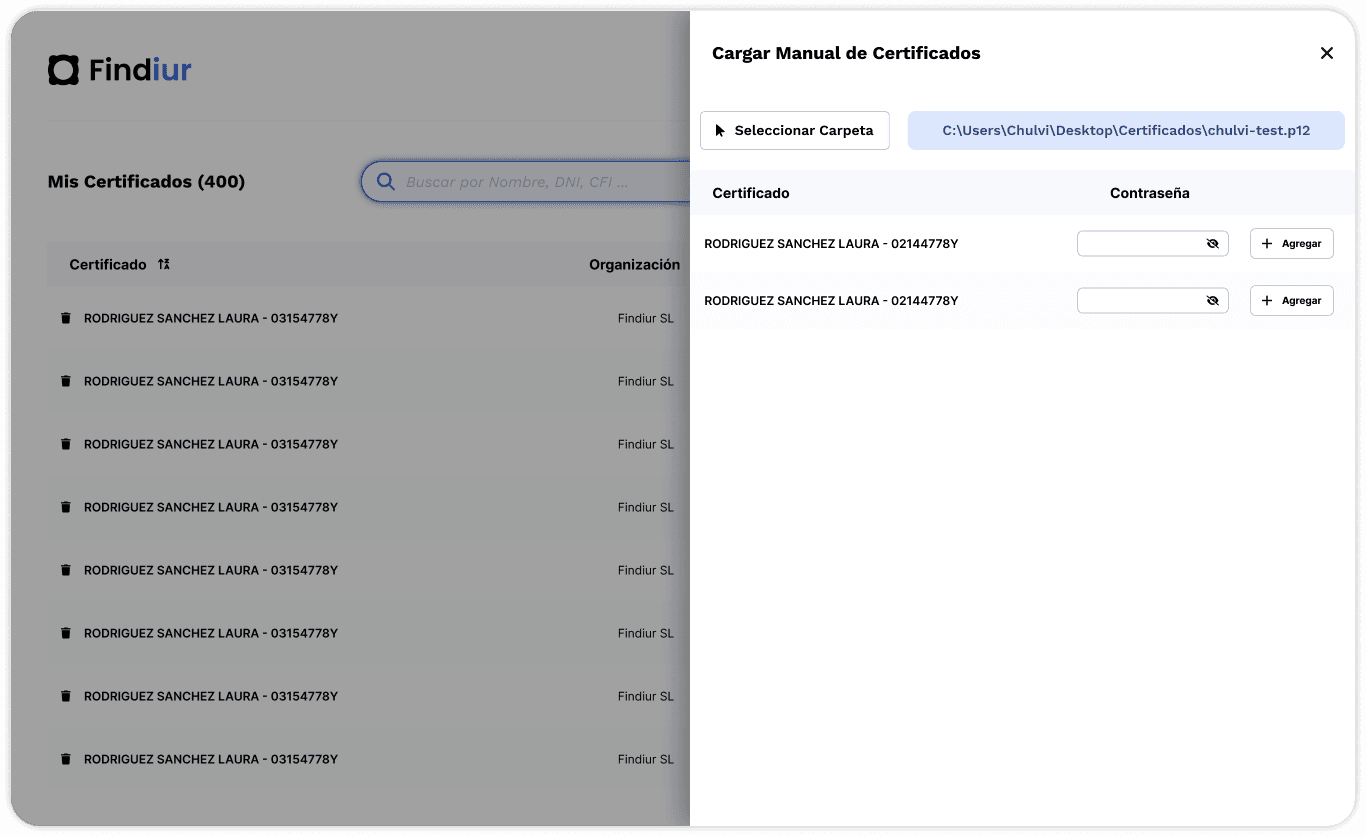Click Agregar button in the second panel row
The image size is (1366, 836).
(1292, 300)
